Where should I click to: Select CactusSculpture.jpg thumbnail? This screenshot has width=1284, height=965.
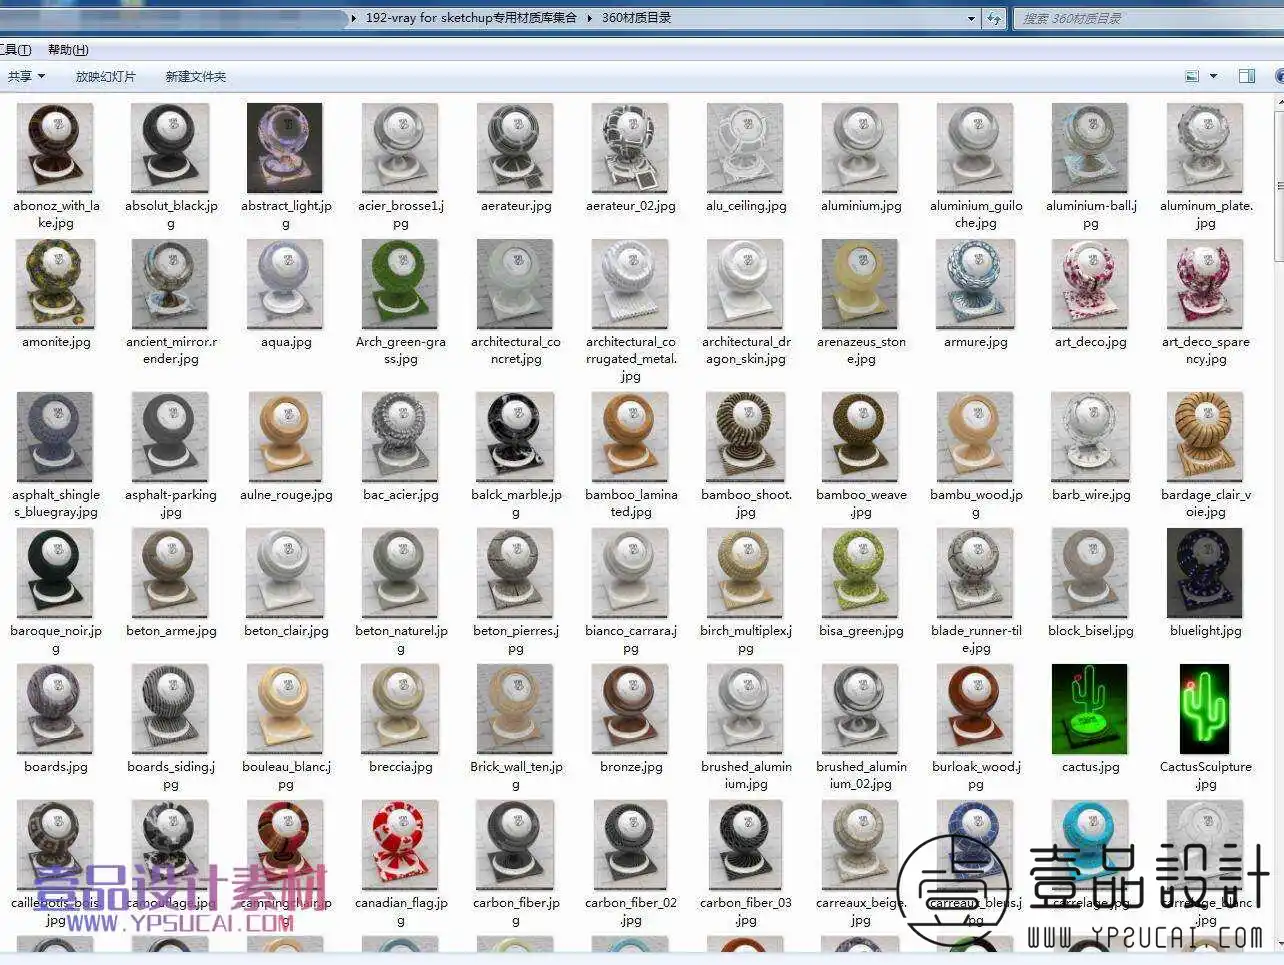pos(1205,709)
